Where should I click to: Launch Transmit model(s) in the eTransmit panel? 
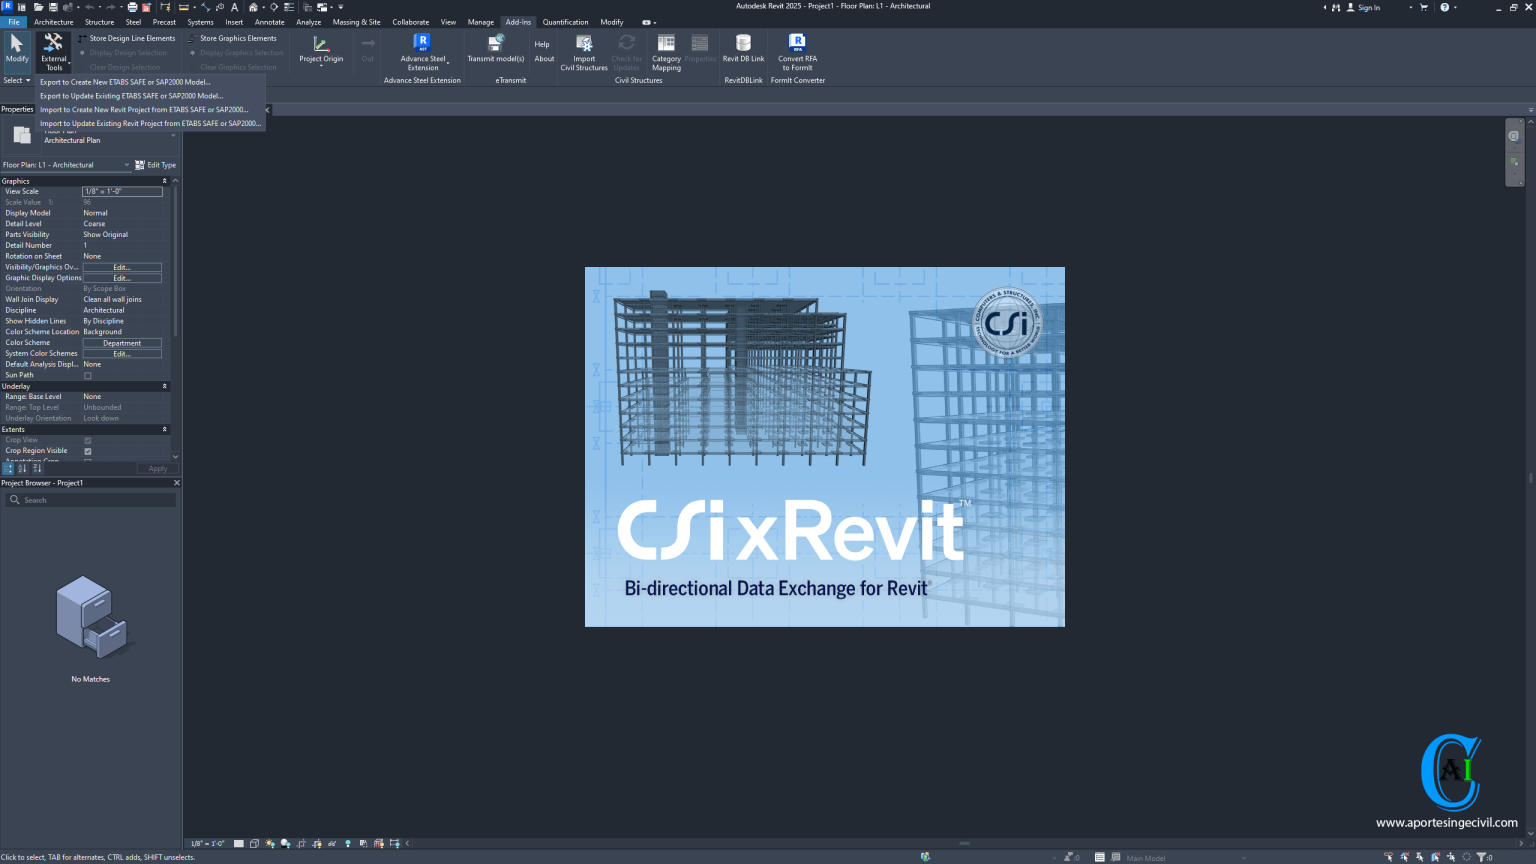(495, 50)
